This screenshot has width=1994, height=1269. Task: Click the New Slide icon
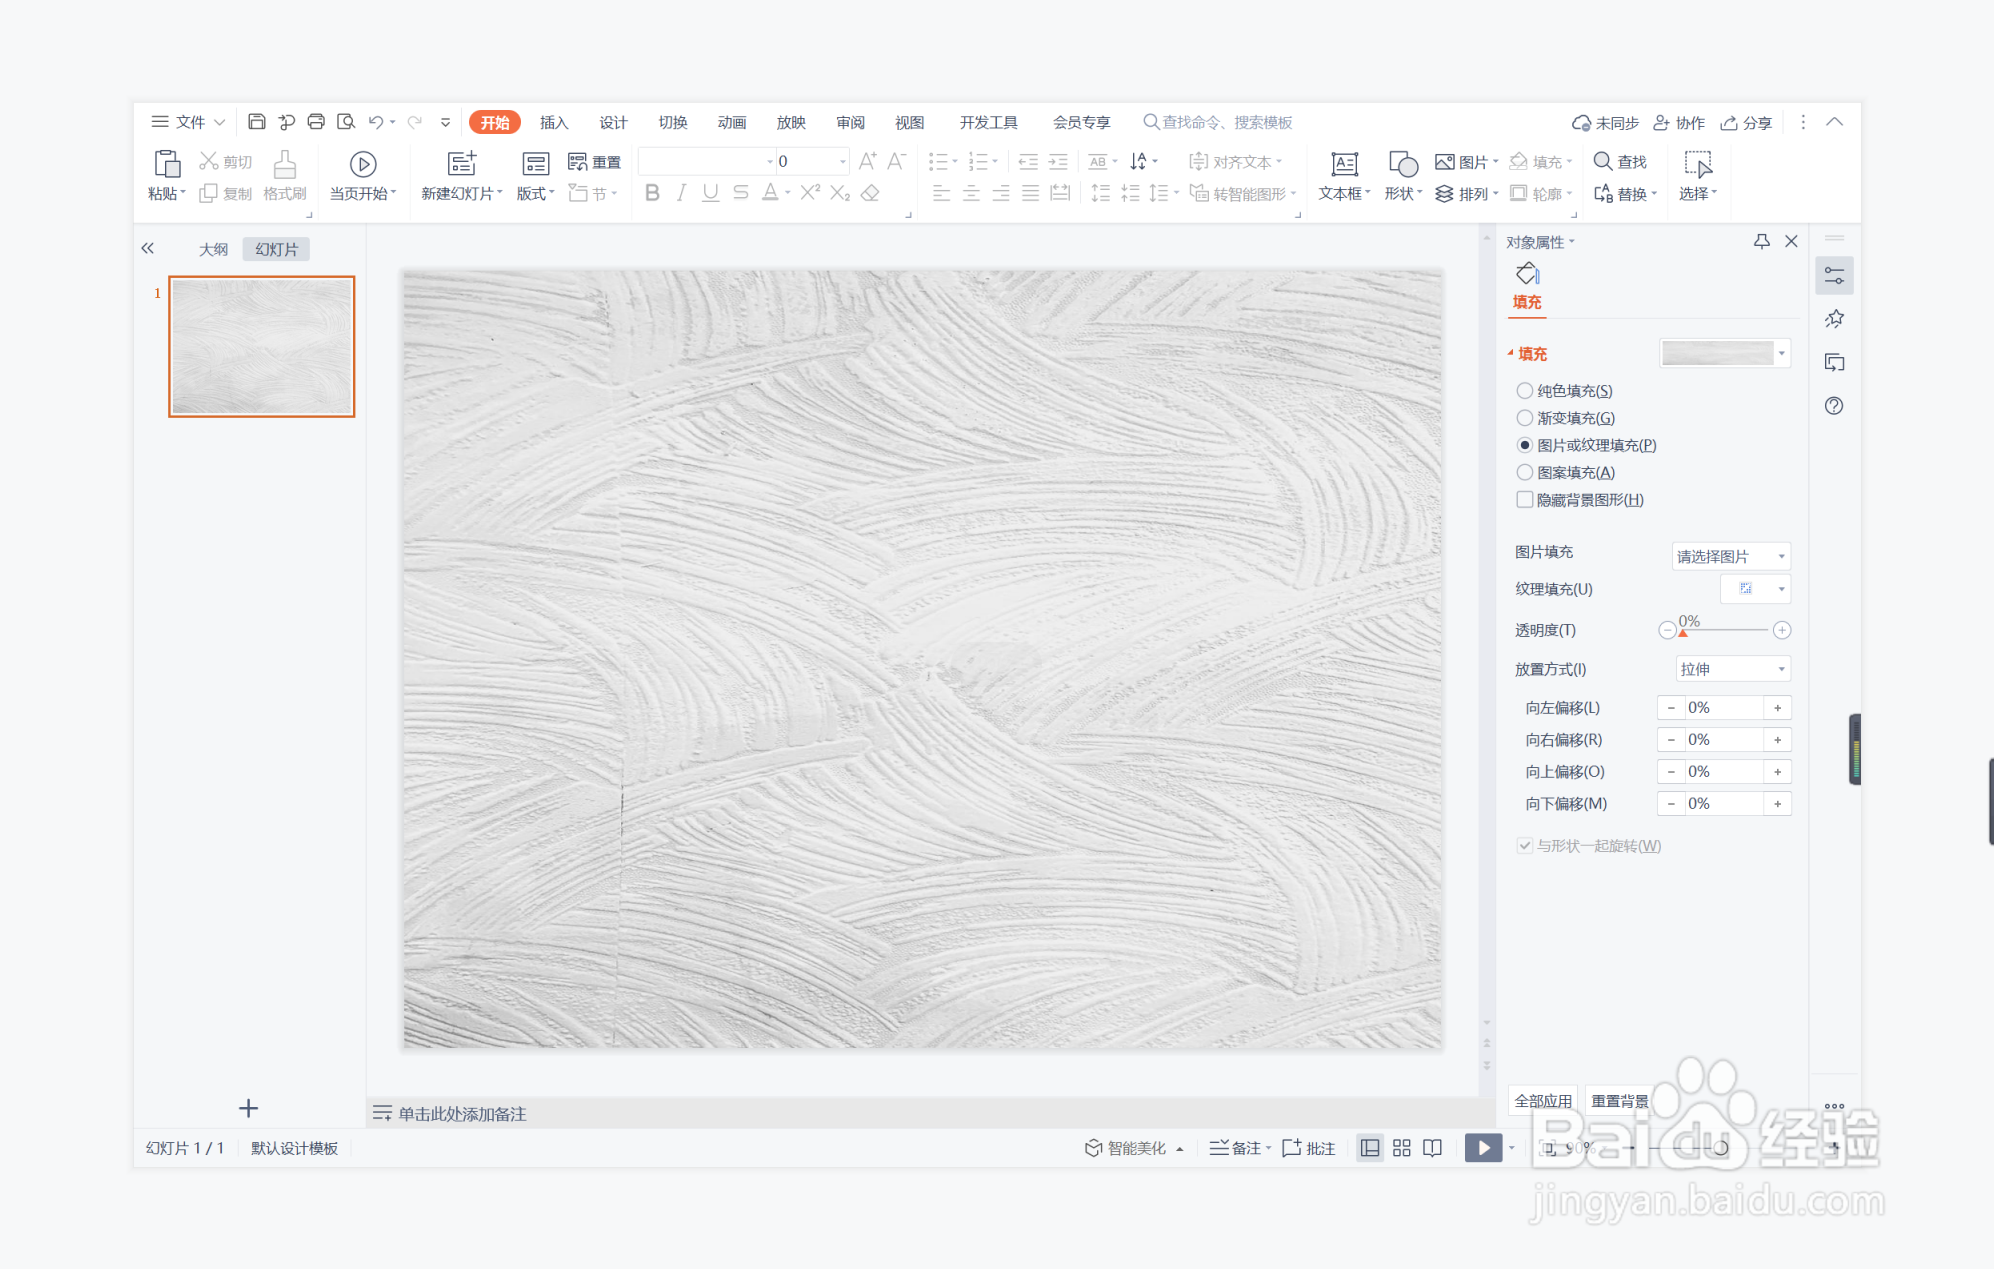pyautogui.click(x=461, y=164)
